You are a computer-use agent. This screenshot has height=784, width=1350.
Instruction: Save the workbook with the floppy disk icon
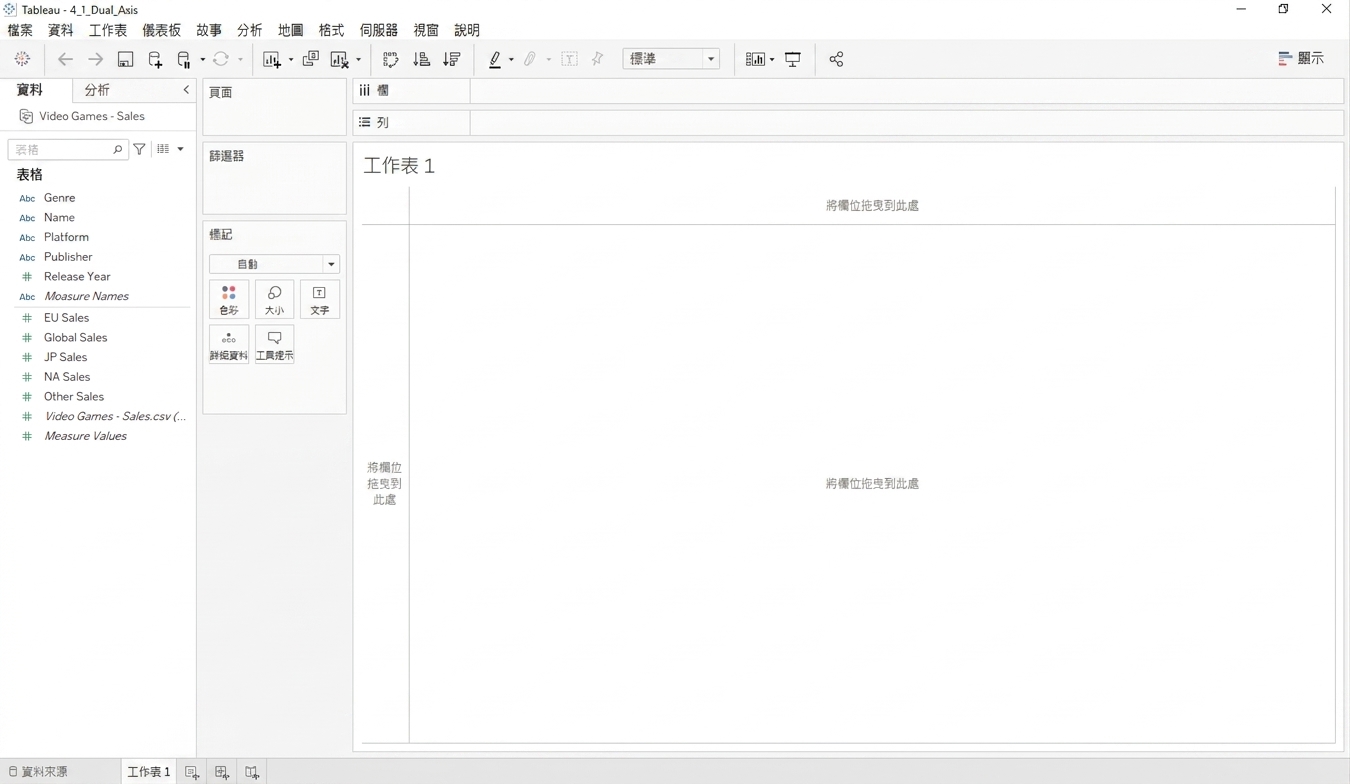pos(125,60)
